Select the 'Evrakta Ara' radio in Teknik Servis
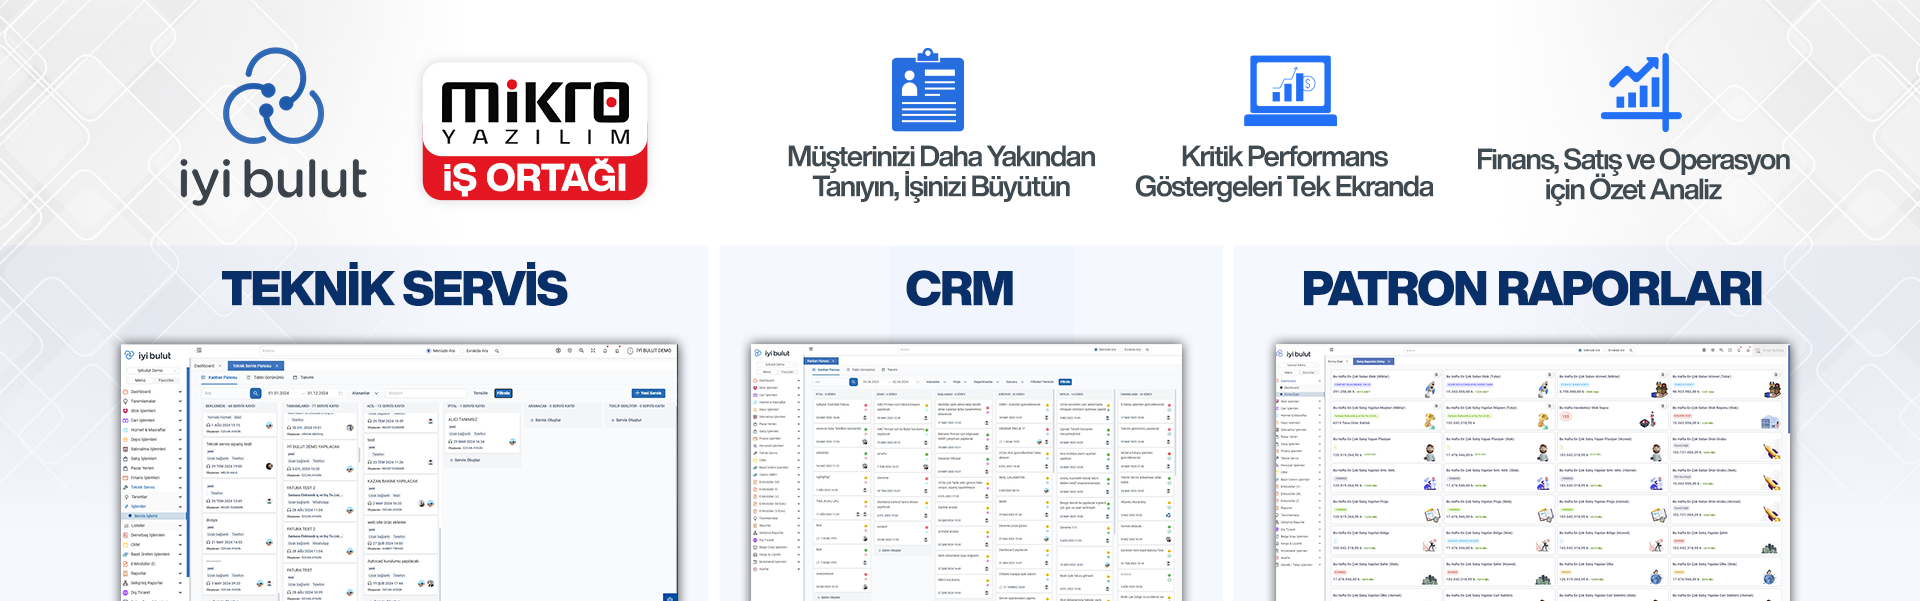This screenshot has width=1920, height=601. [x=463, y=351]
